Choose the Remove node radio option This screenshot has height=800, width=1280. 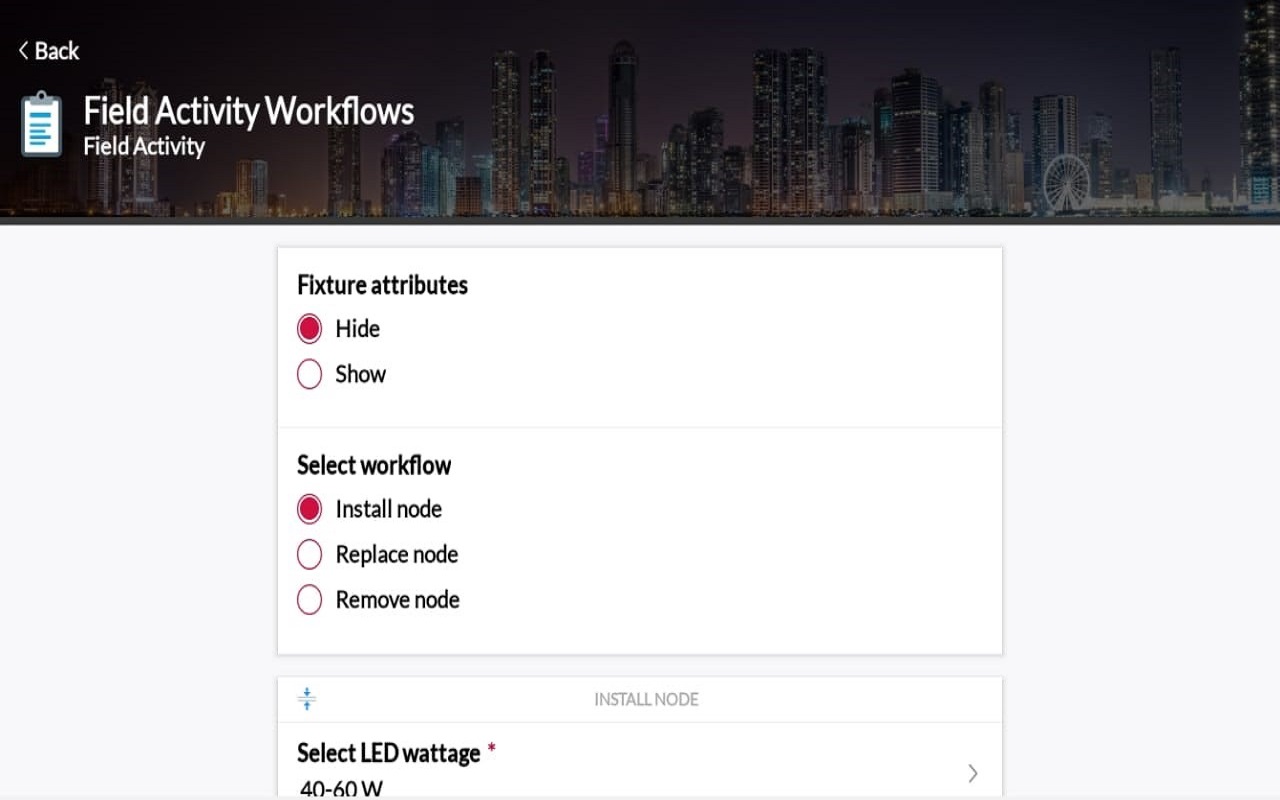click(310, 600)
